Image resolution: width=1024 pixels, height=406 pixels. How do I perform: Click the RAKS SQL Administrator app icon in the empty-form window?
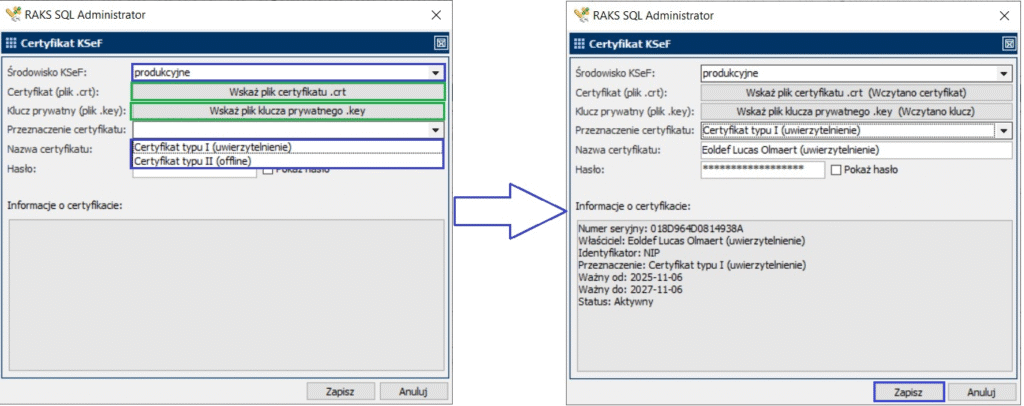(13, 16)
